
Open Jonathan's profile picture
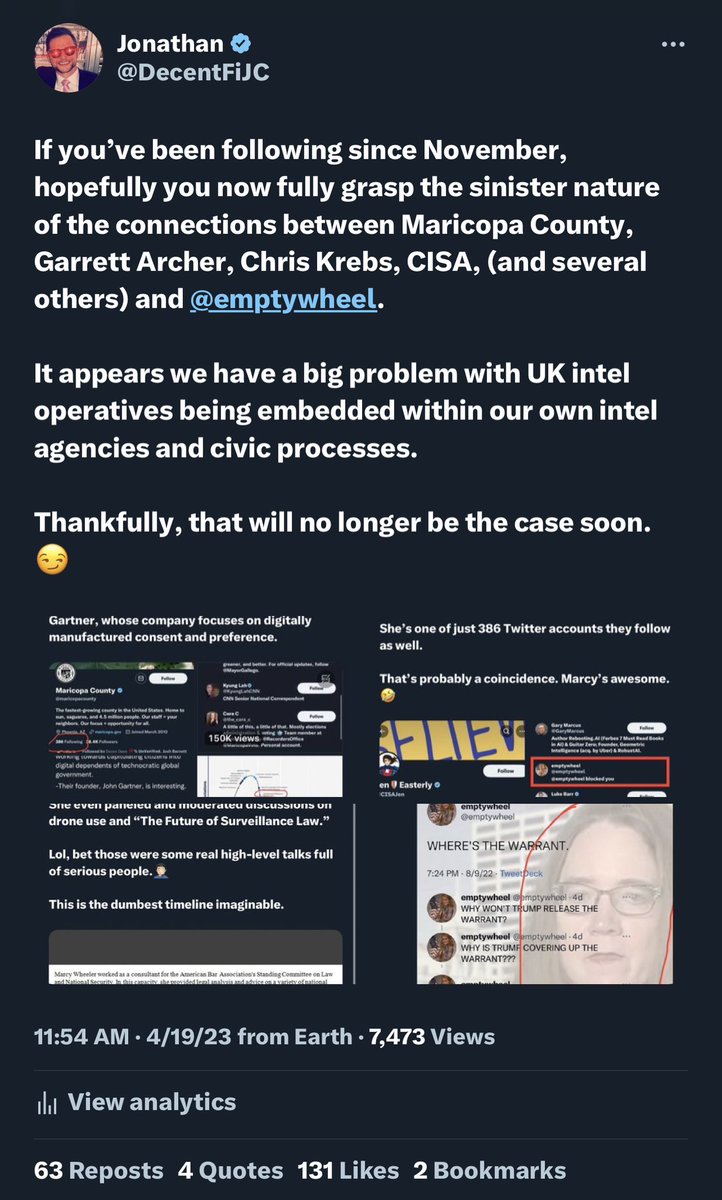(x=68, y=56)
